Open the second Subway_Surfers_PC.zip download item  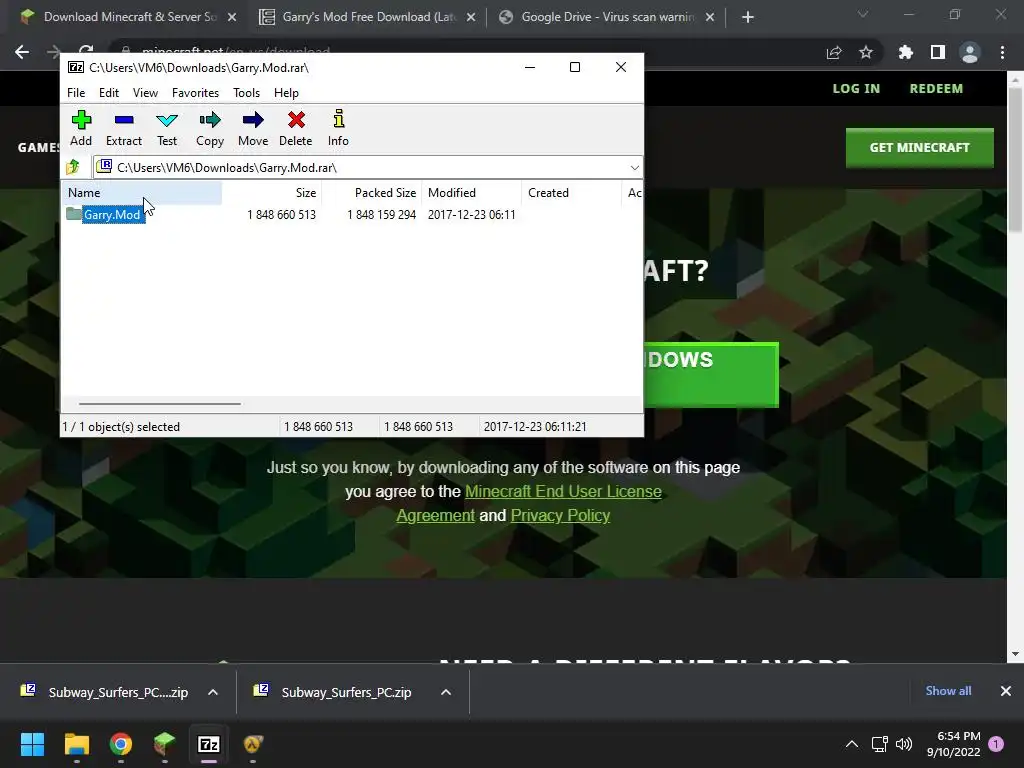point(333,692)
